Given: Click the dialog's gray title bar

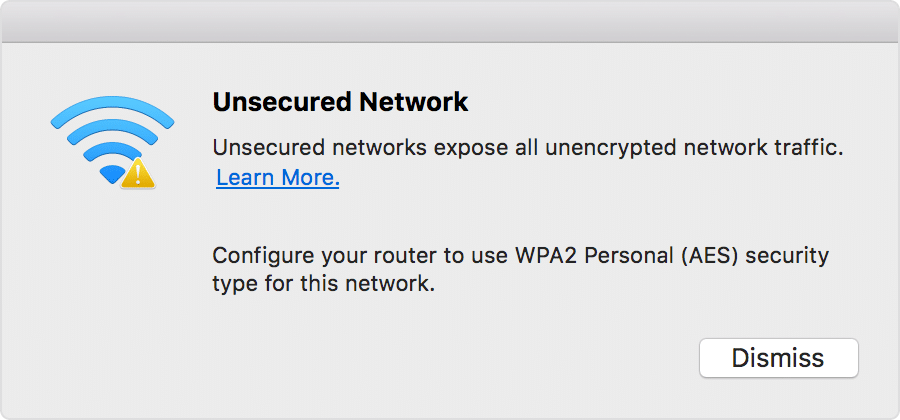Looking at the screenshot, I should click(x=450, y=20).
